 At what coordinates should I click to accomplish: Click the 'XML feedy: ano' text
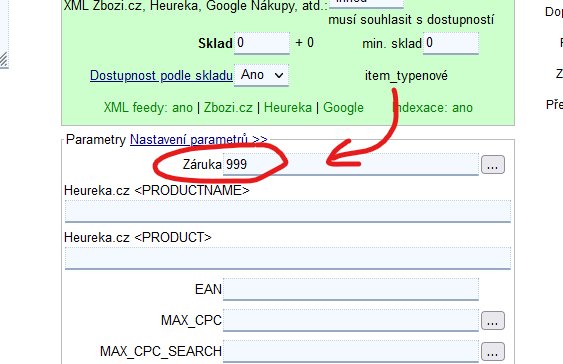pos(148,108)
